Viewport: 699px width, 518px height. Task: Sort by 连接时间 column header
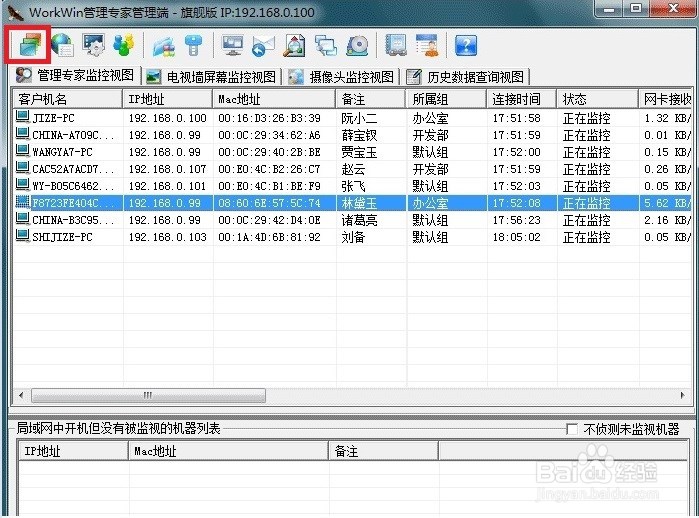pyautogui.click(x=522, y=99)
